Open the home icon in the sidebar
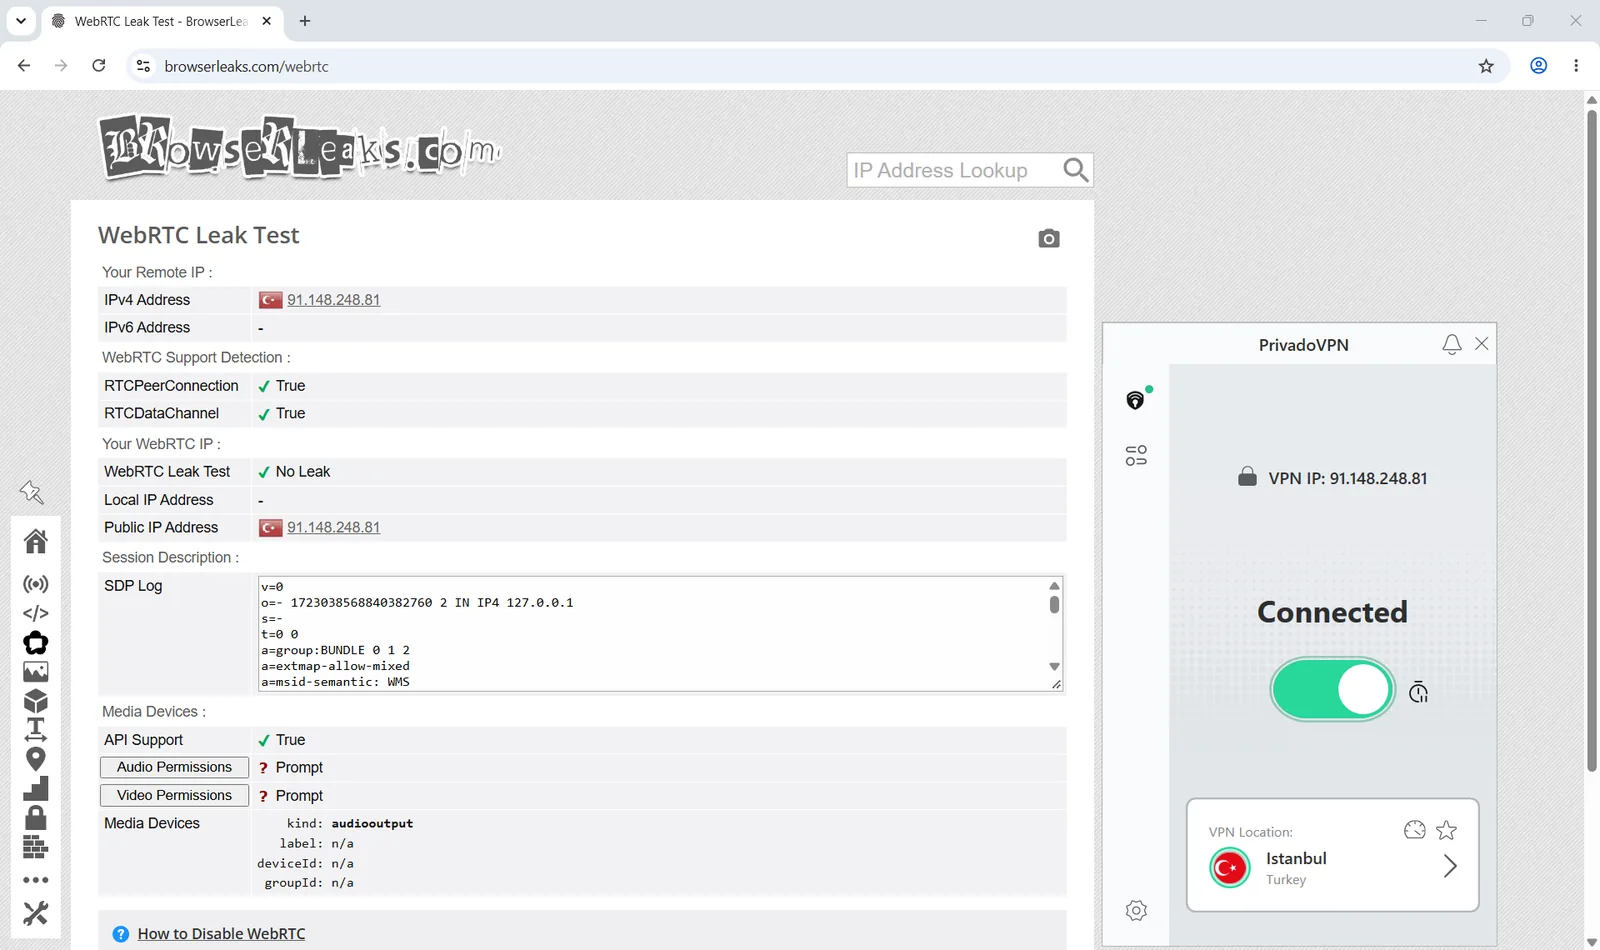1600x950 pixels. click(36, 541)
